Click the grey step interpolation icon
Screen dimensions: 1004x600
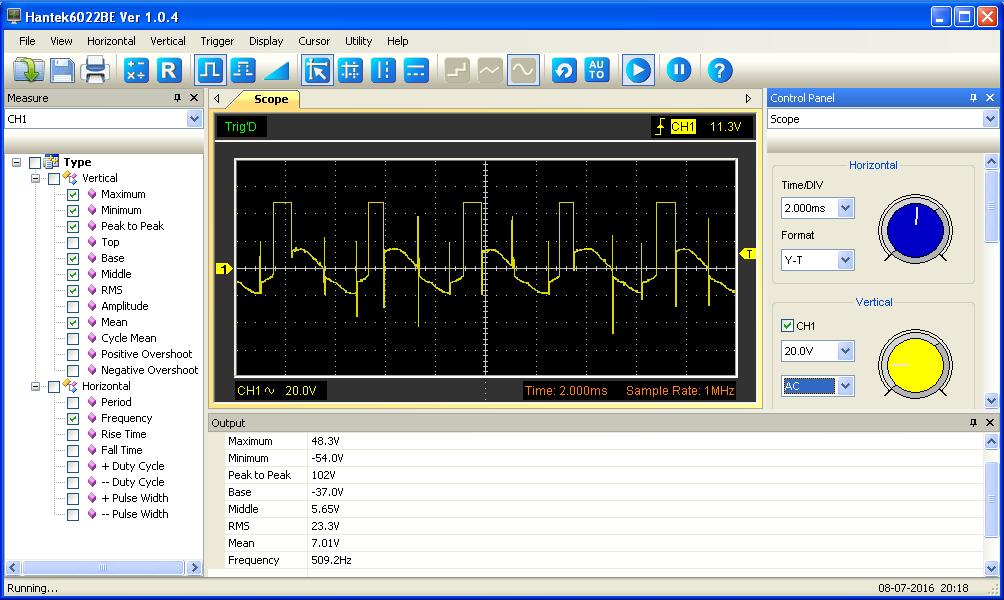(457, 70)
